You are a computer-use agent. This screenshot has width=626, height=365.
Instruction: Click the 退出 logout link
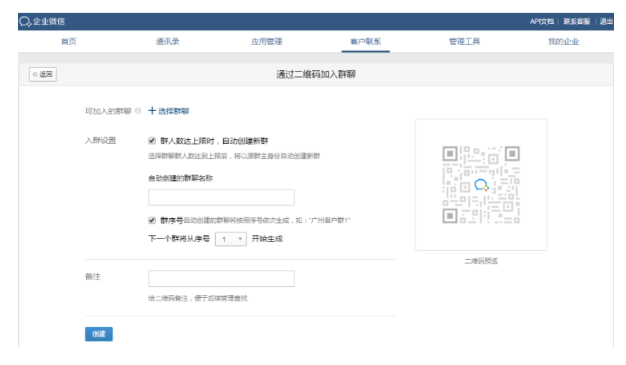(606, 22)
